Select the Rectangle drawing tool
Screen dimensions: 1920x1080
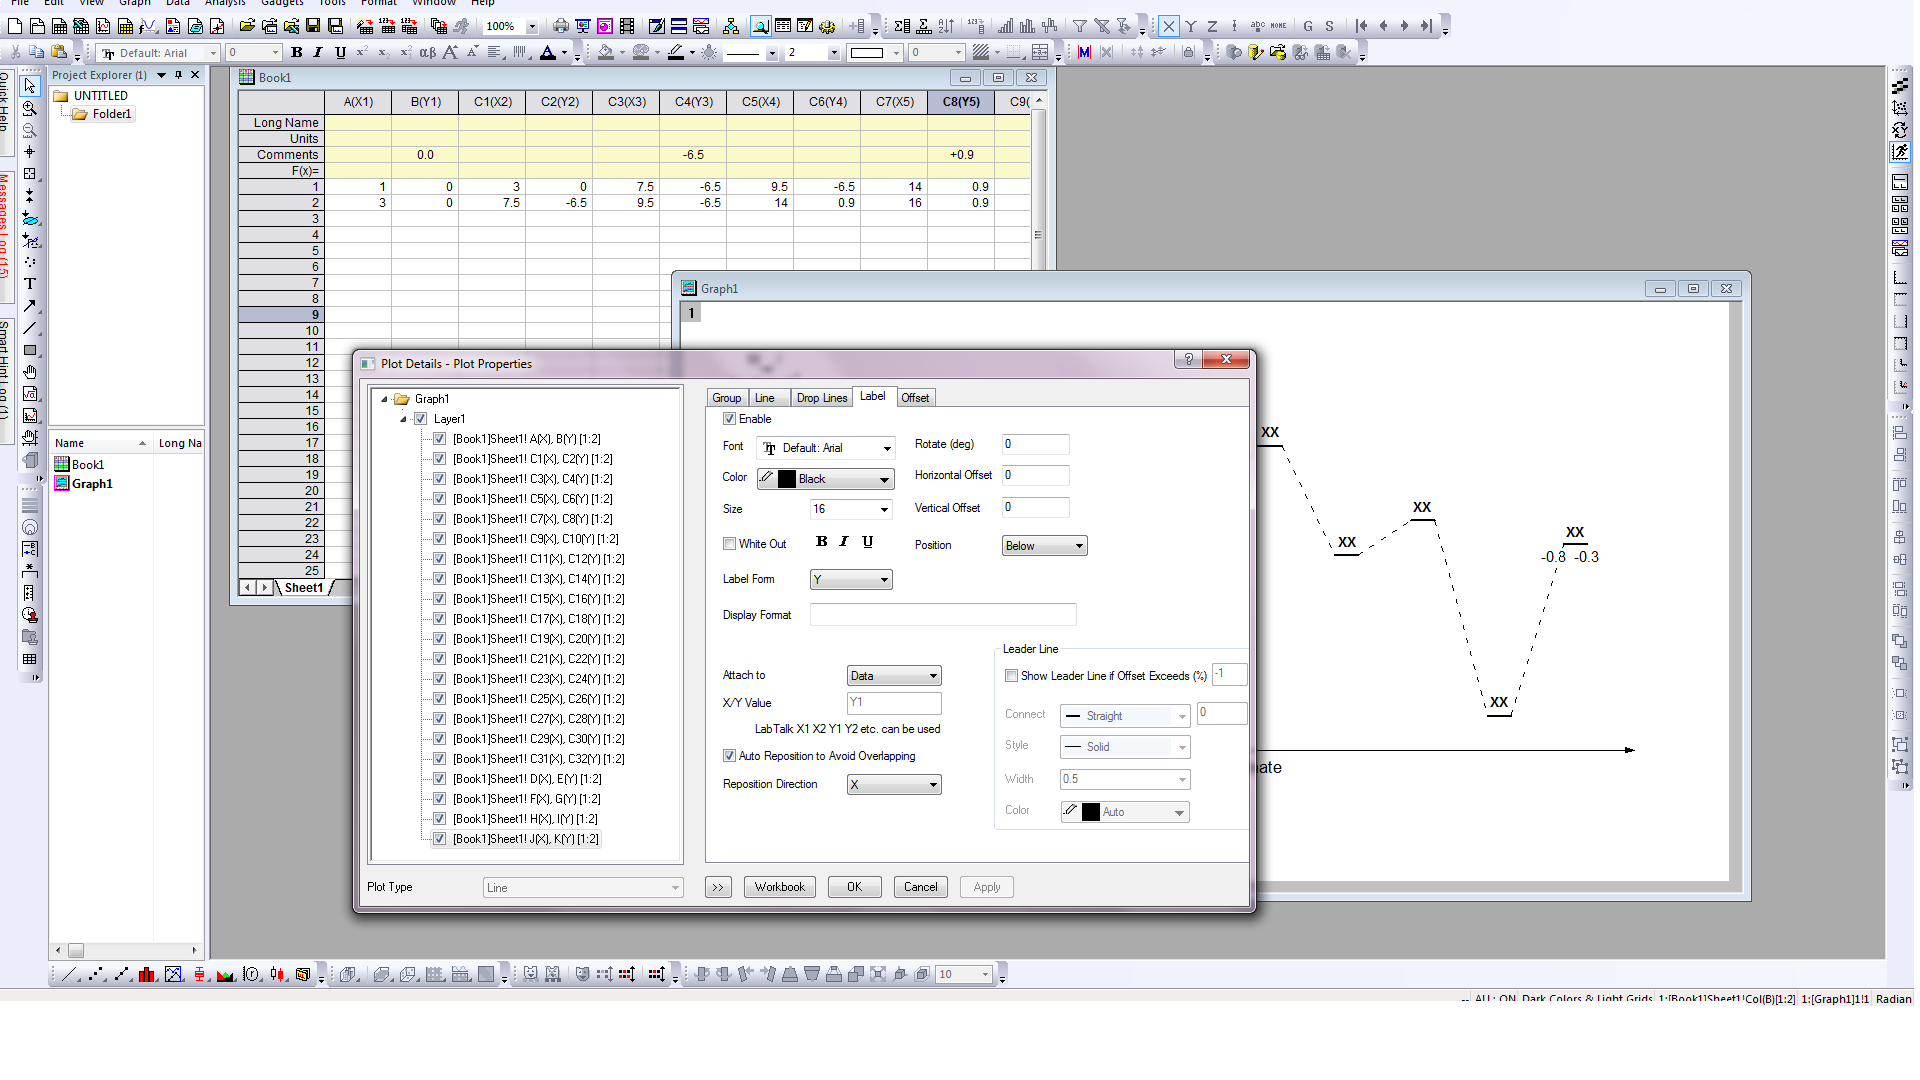pyautogui.click(x=30, y=350)
